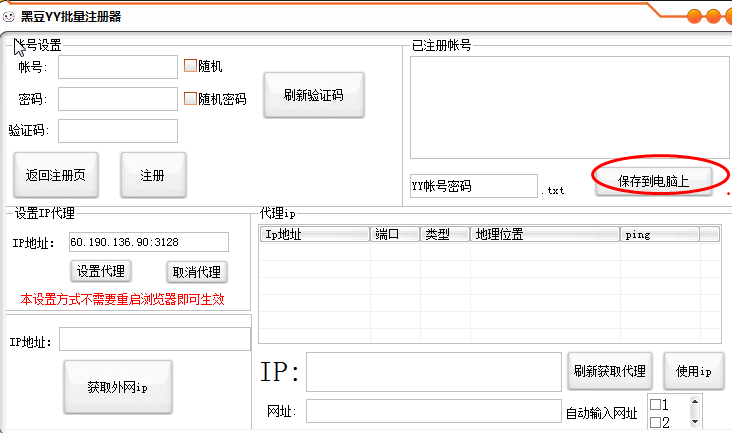The image size is (732, 433).
Task: Click the proxy IP地址 field with 60.190.136.90:3128
Action: 149,242
